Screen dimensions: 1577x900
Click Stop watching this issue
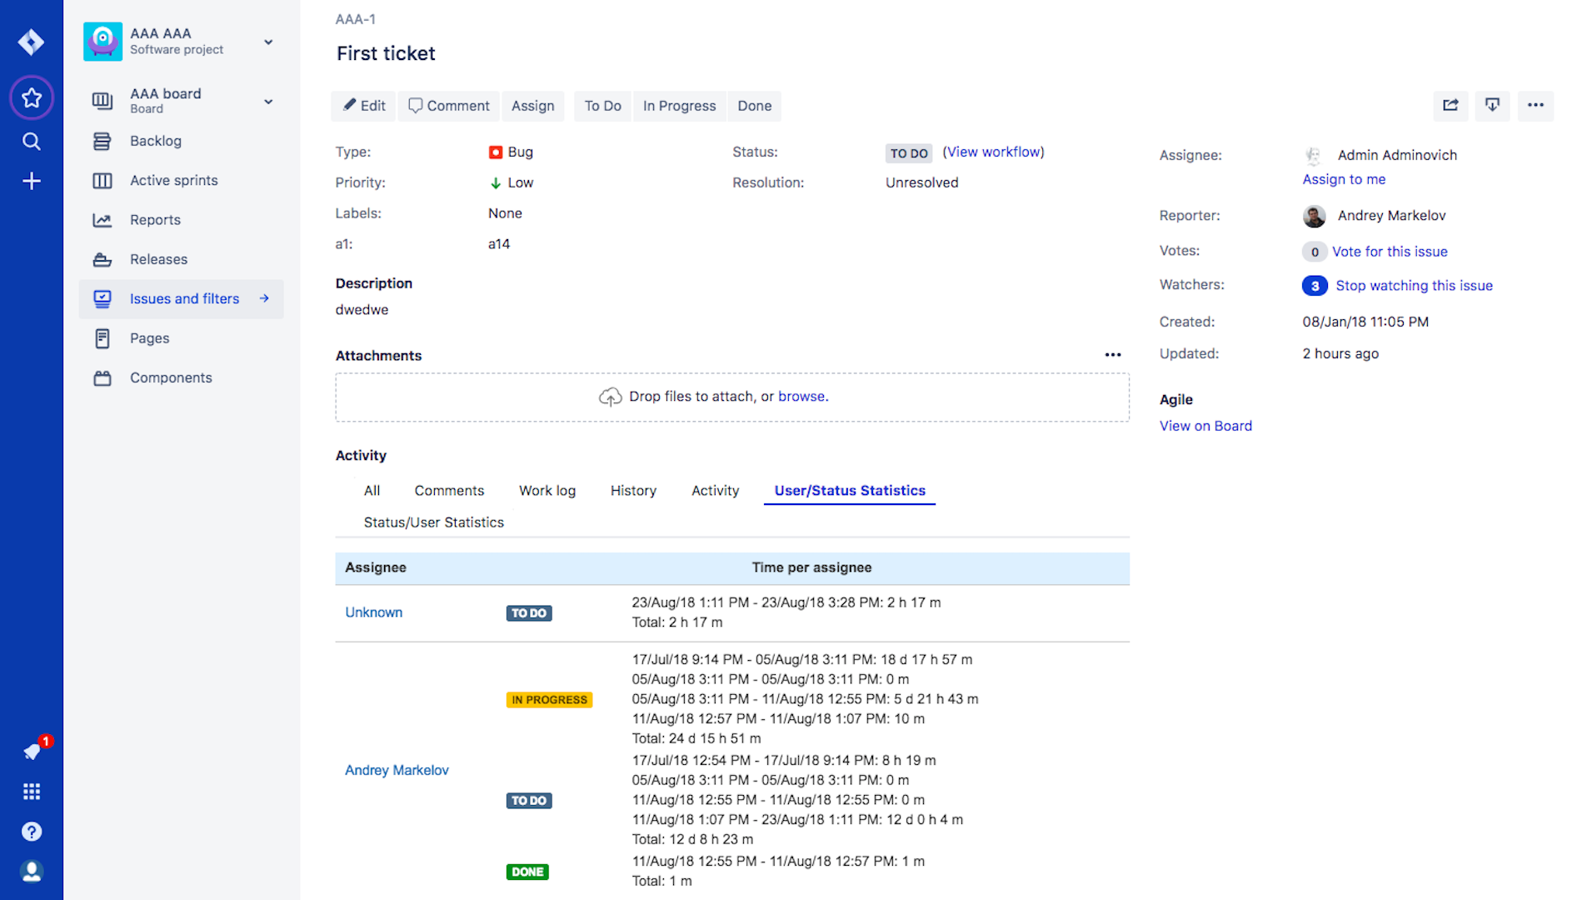pyautogui.click(x=1414, y=286)
